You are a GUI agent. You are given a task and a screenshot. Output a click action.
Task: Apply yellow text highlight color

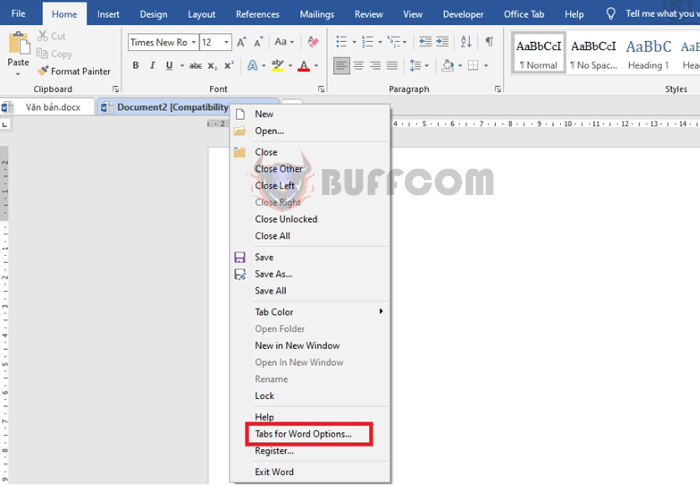278,66
